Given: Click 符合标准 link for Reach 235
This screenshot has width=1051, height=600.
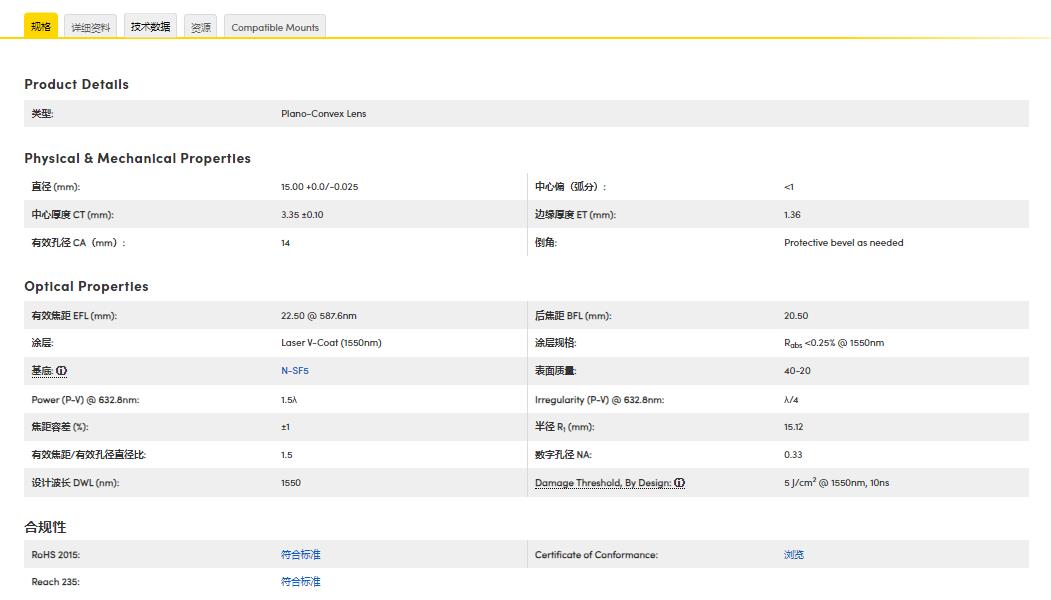Looking at the screenshot, I should [300, 581].
